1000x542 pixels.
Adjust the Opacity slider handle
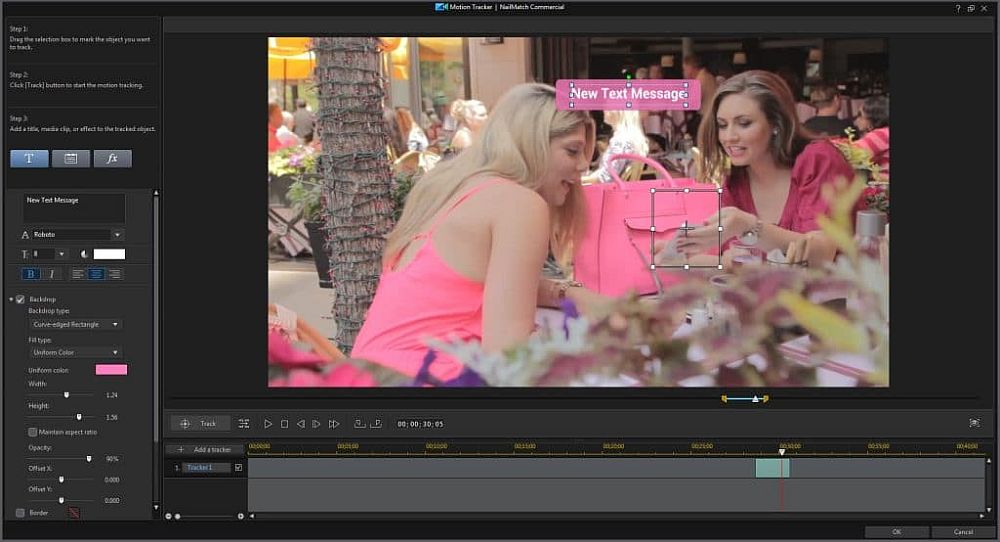tap(89, 458)
